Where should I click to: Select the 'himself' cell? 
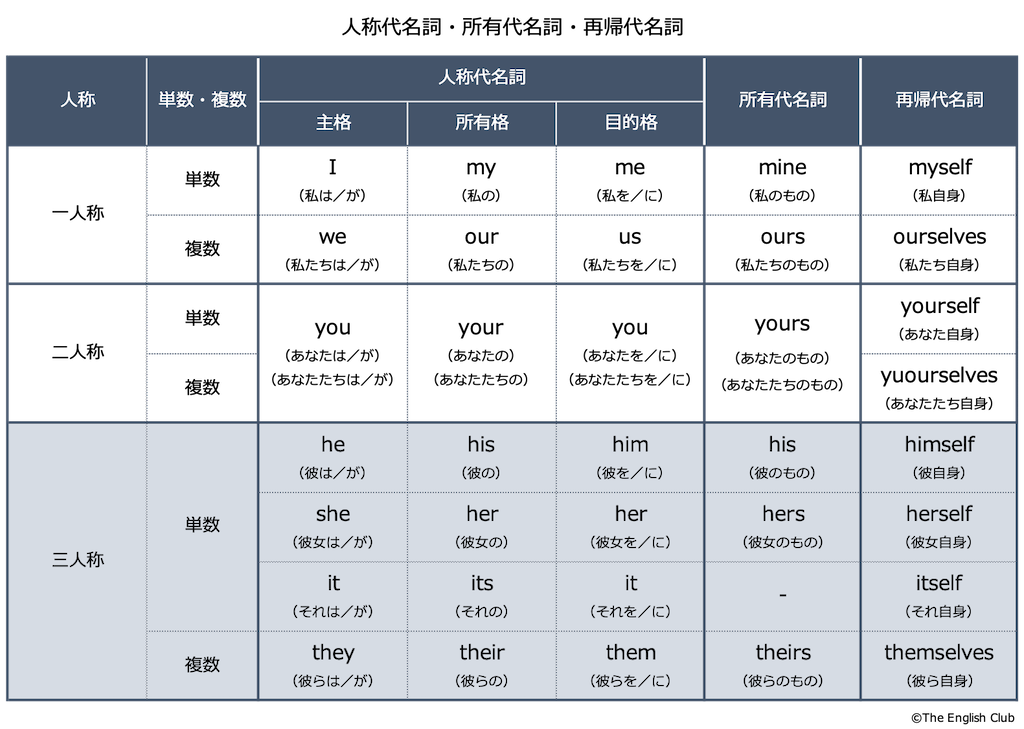(x=939, y=457)
